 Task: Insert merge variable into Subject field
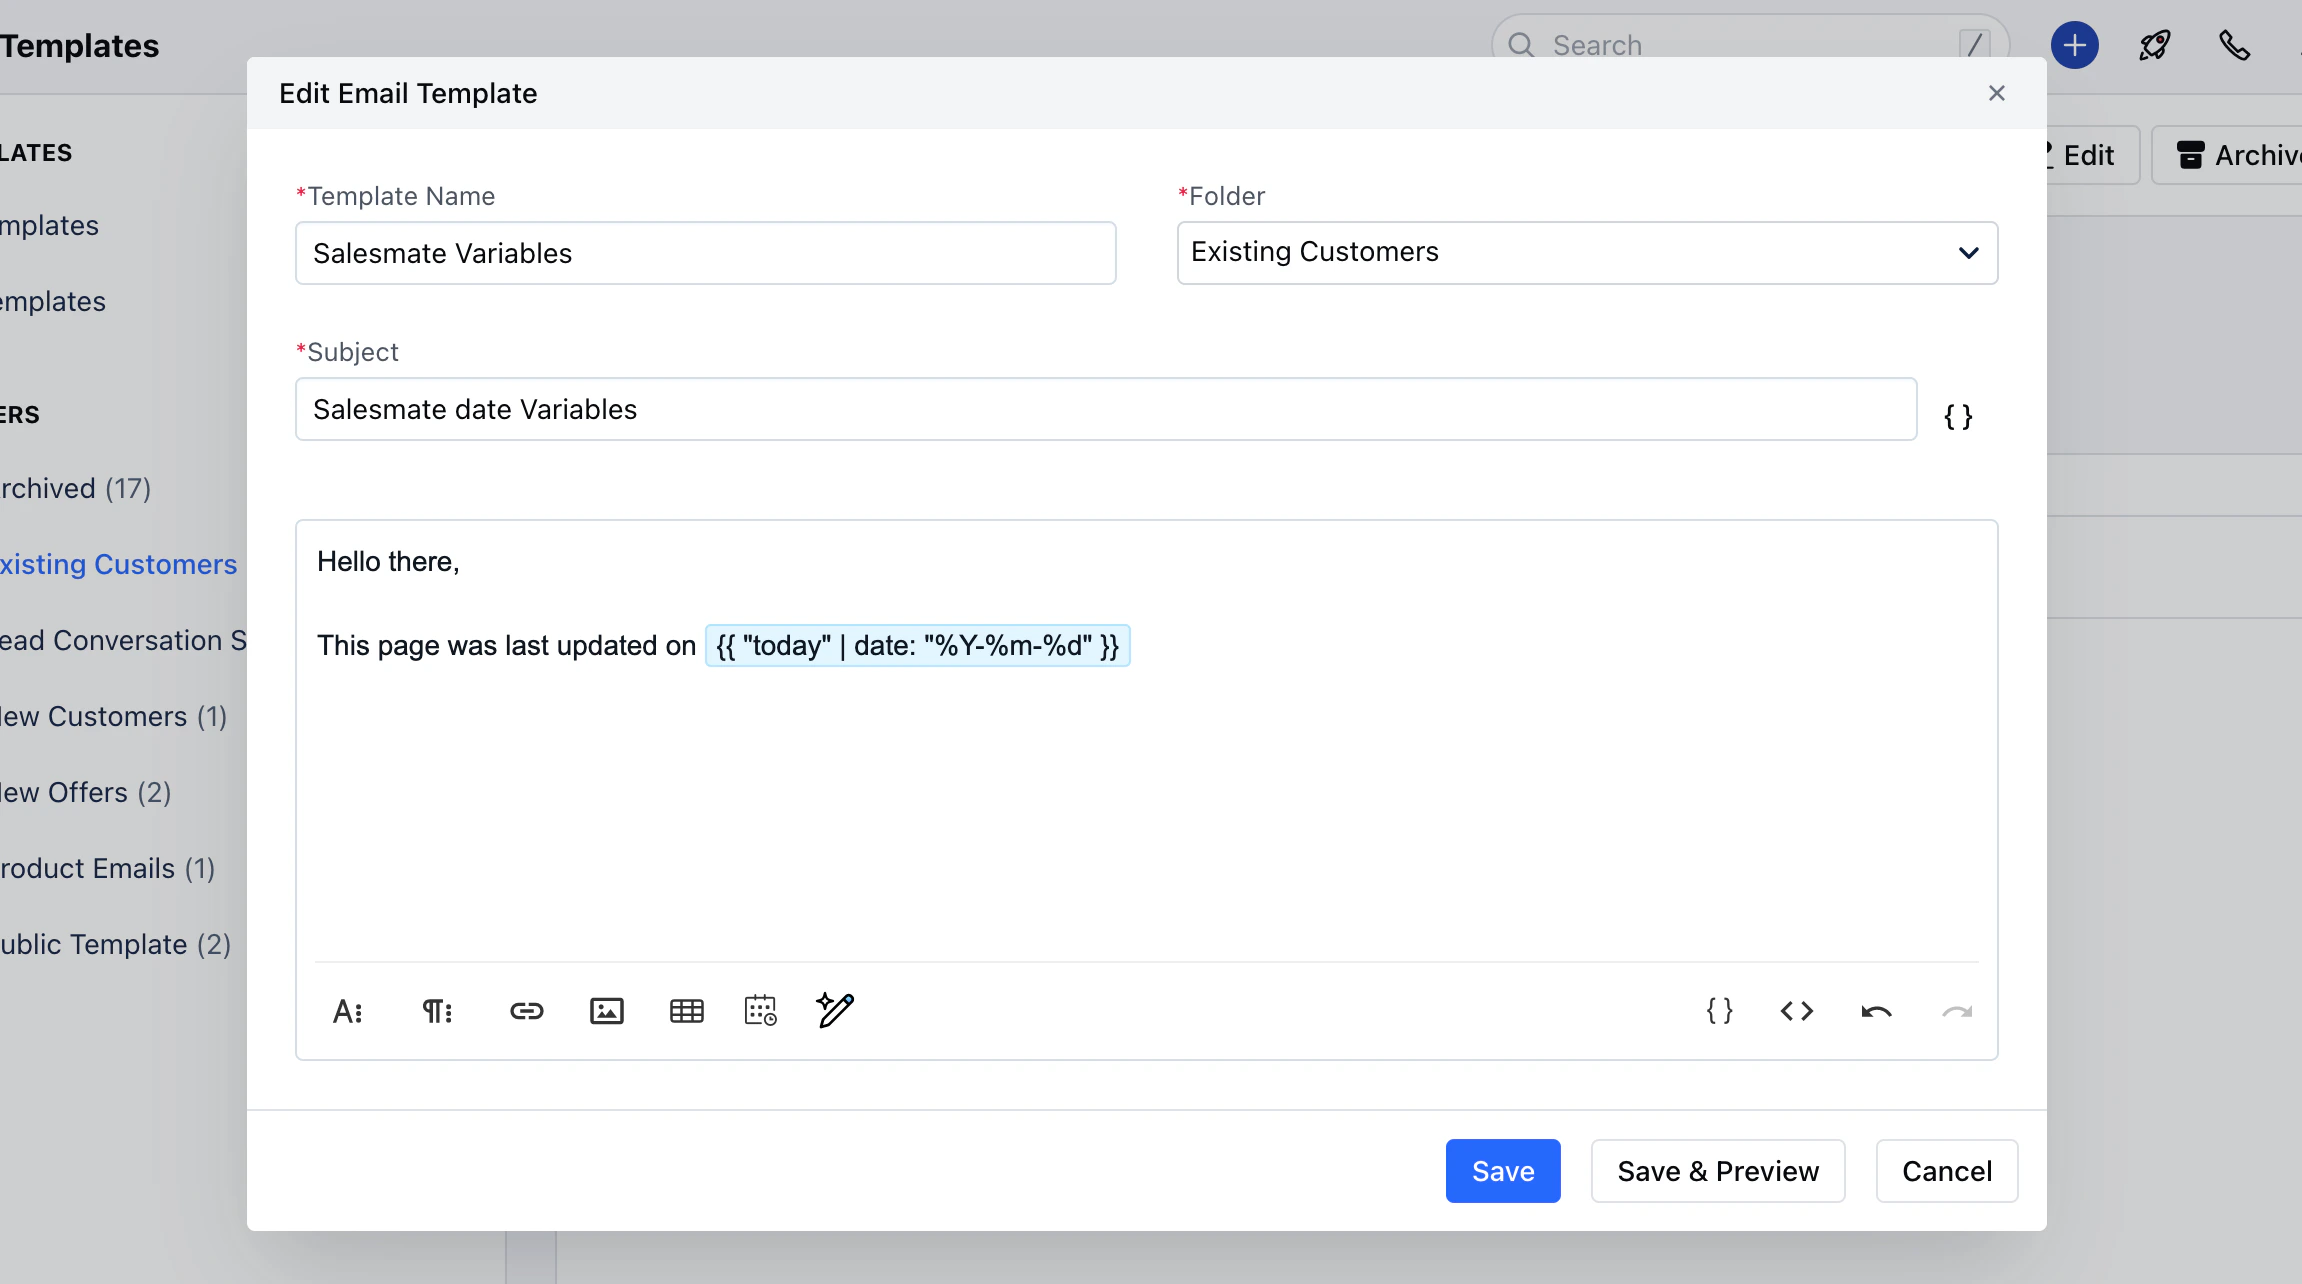tap(1958, 416)
